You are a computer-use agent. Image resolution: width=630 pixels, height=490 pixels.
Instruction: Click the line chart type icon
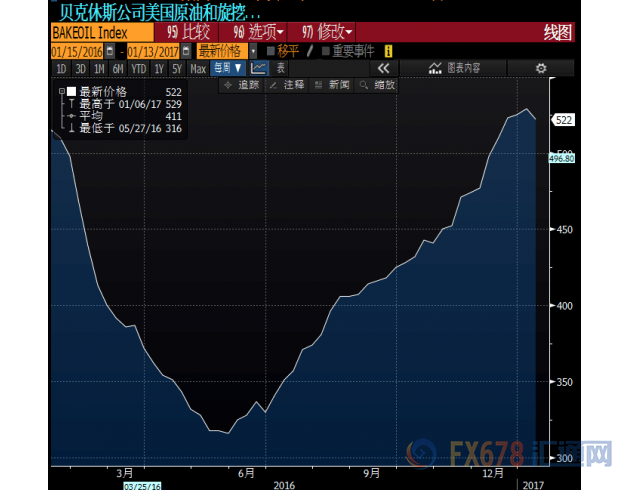pos(259,68)
